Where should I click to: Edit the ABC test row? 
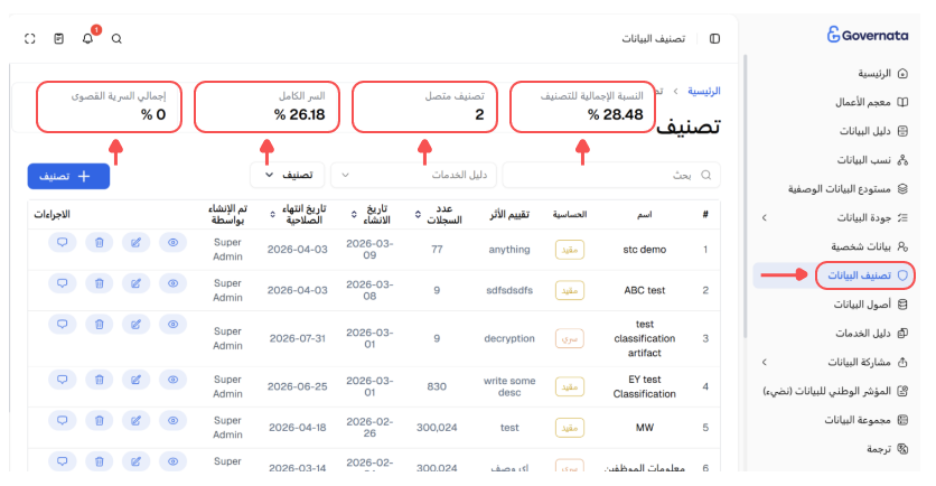pos(136,284)
